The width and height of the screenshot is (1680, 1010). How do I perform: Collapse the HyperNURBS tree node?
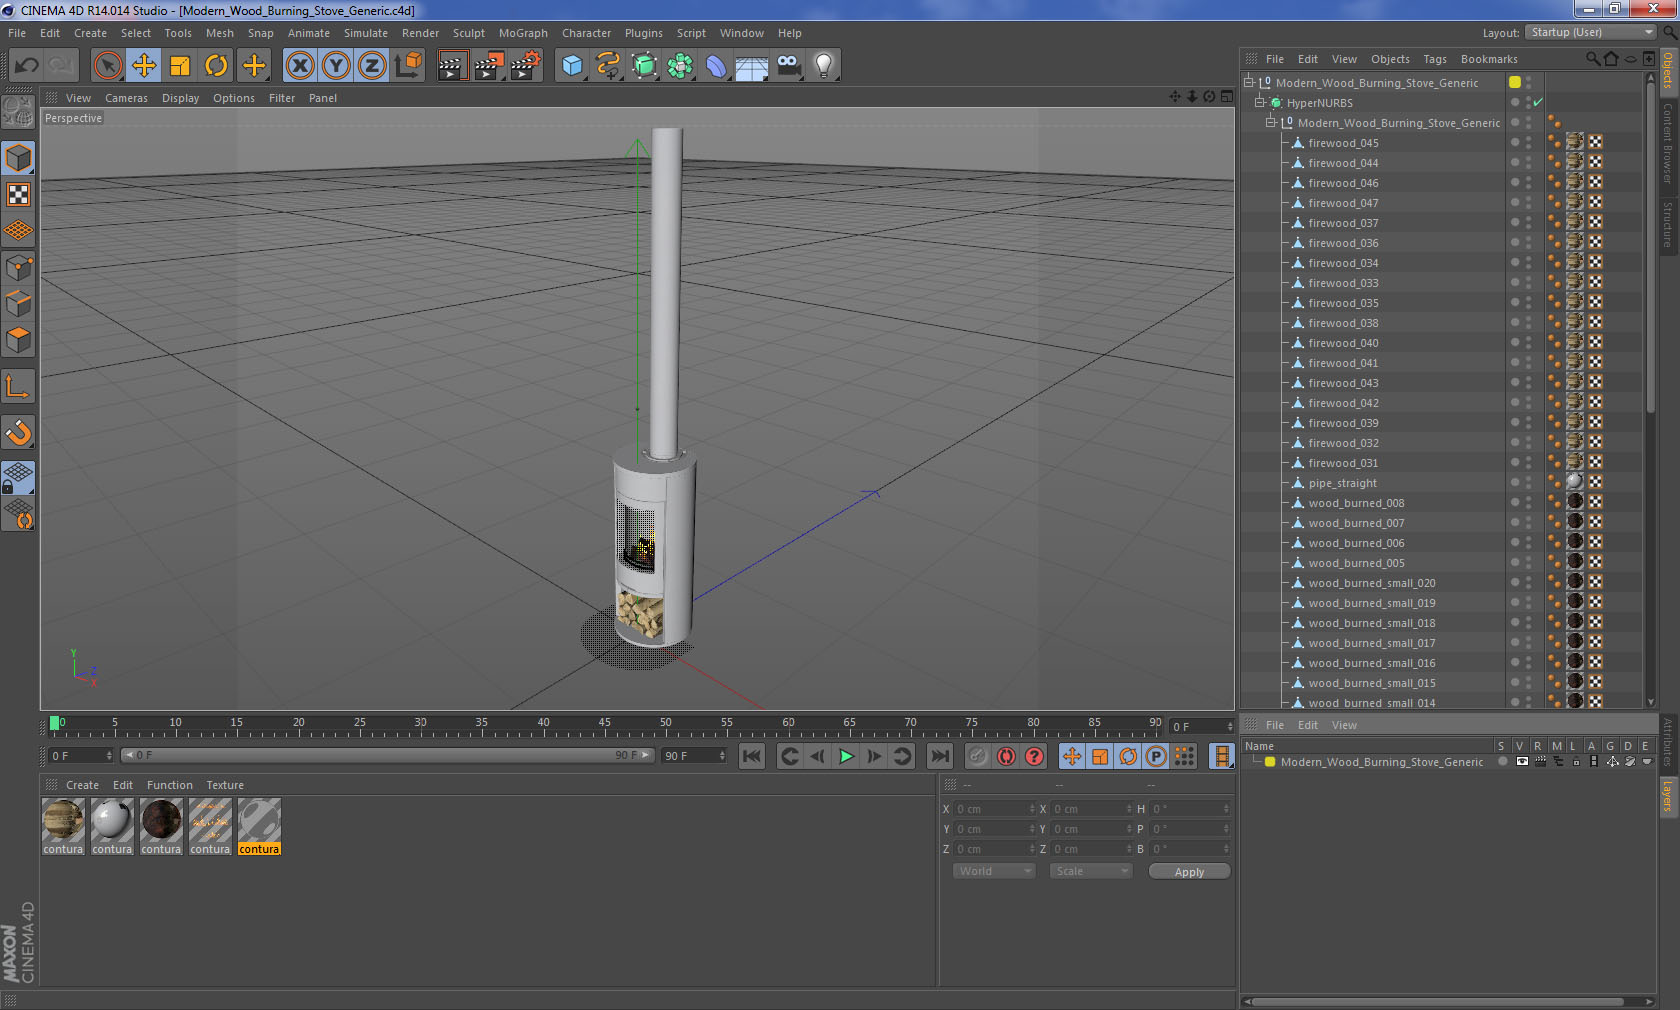click(1260, 103)
